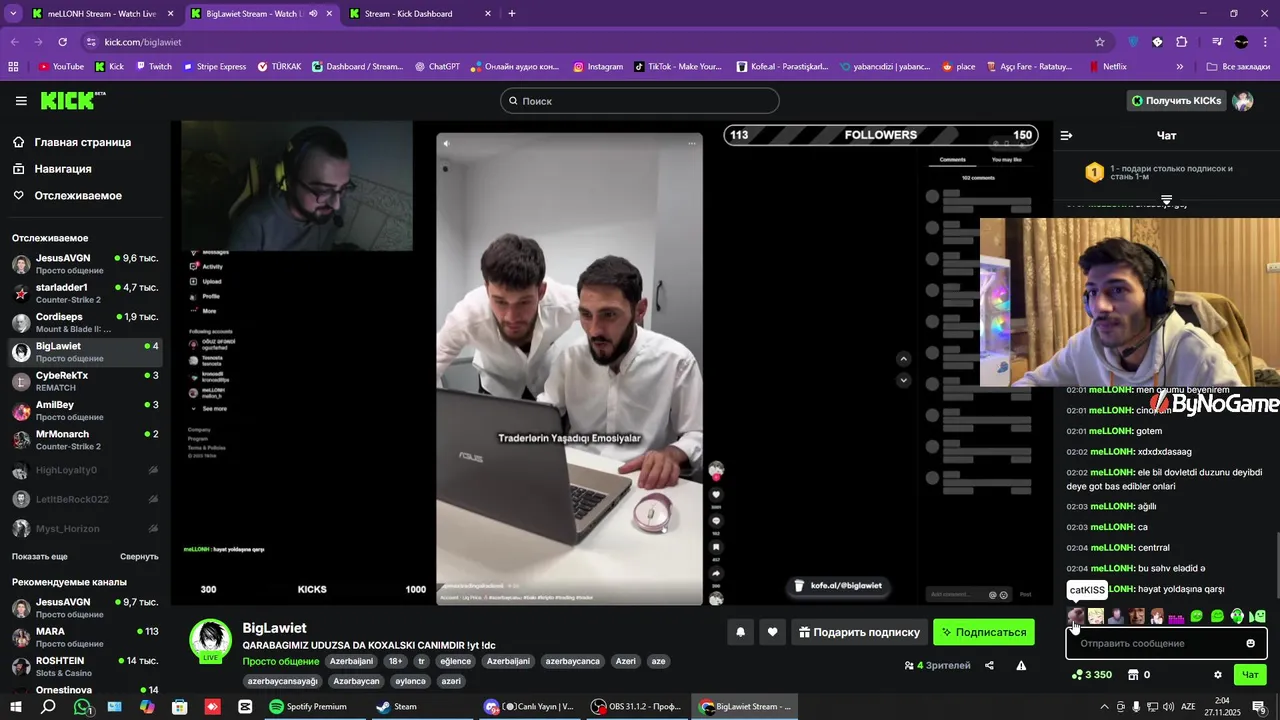Expand bookmarks overflow chevron
This screenshot has width=1280, height=720.
pyautogui.click(x=1179, y=67)
